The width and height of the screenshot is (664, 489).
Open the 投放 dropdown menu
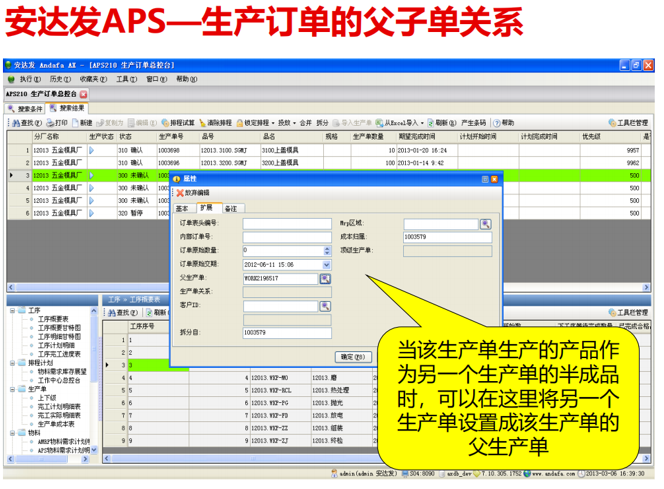287,123
